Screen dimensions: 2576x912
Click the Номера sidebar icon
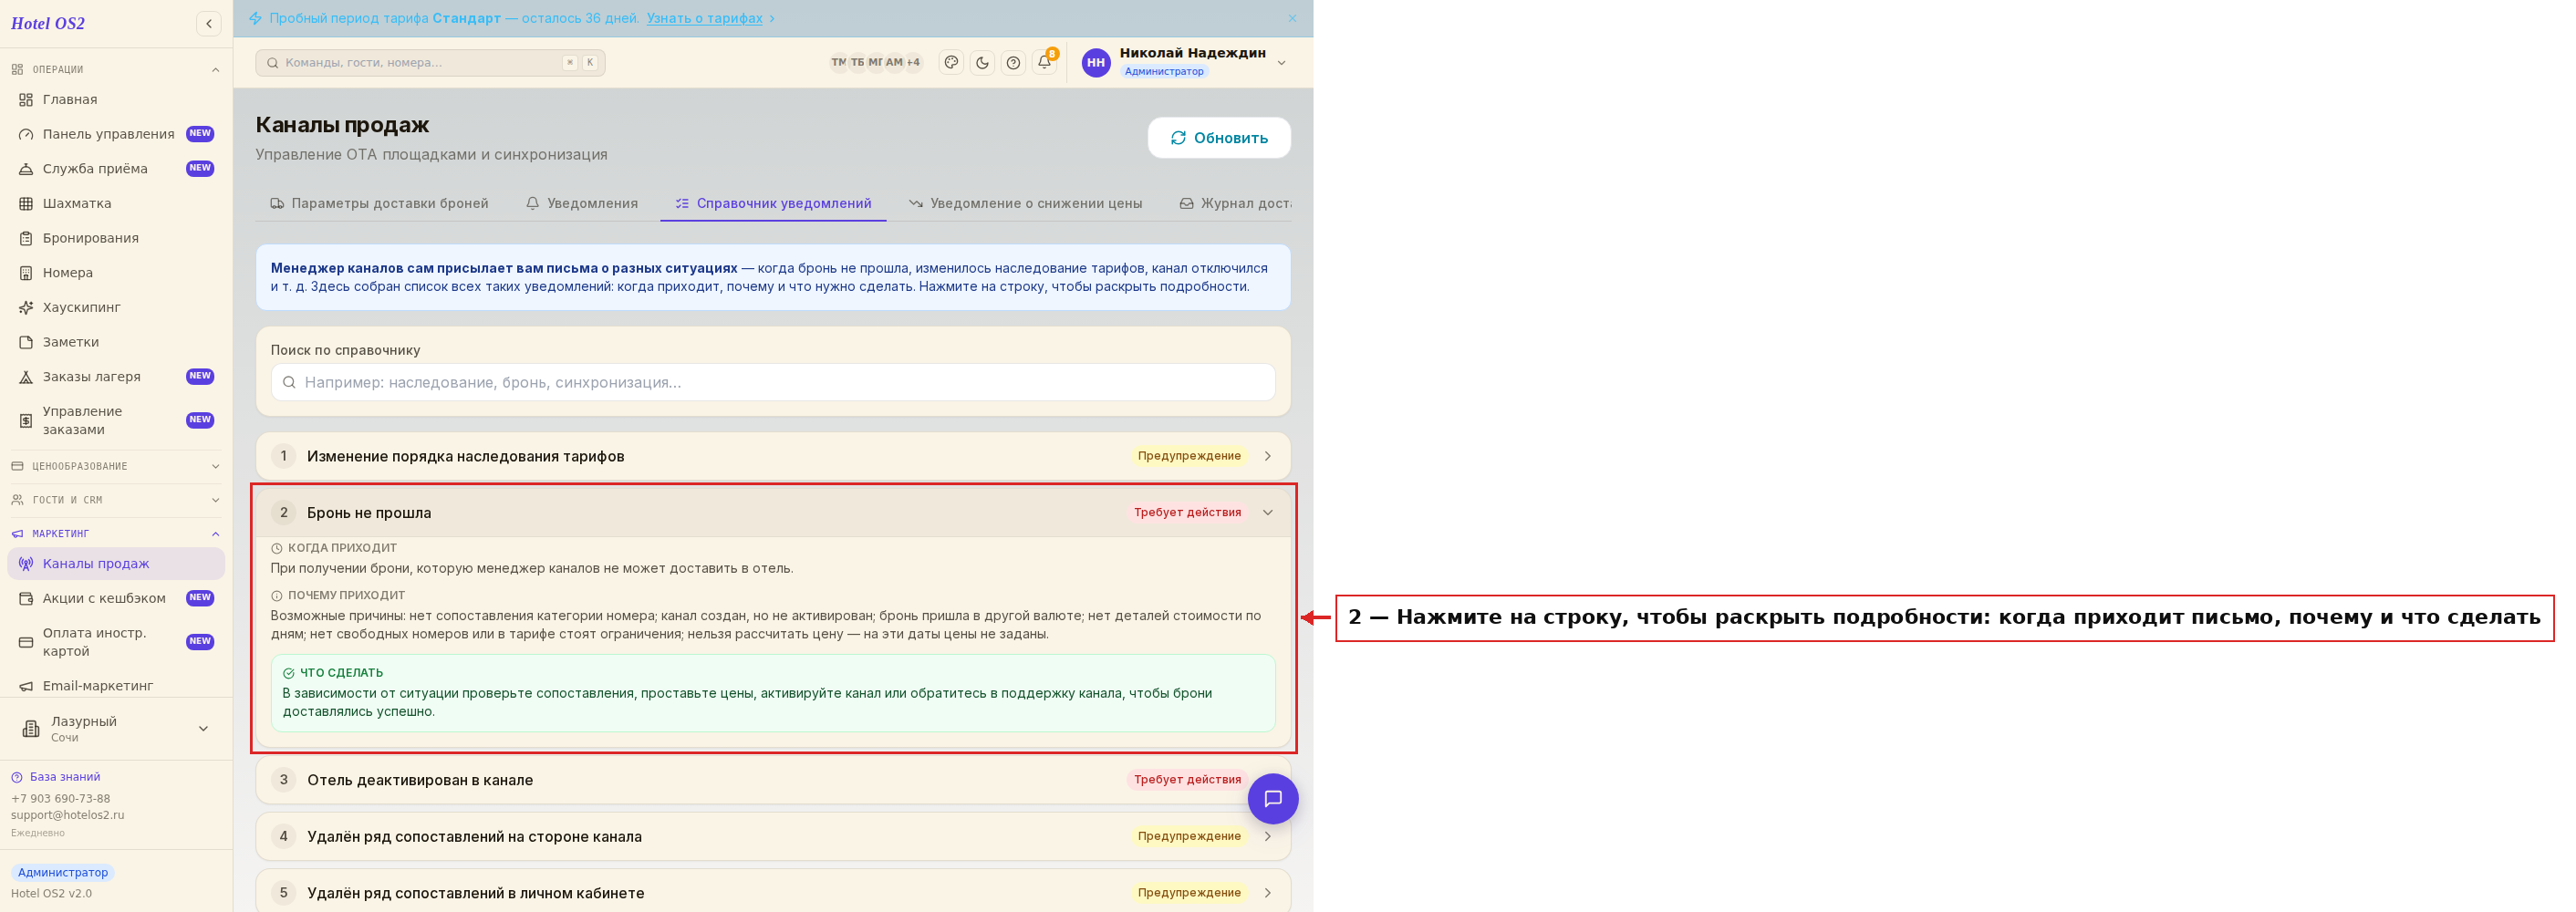pyautogui.click(x=26, y=273)
